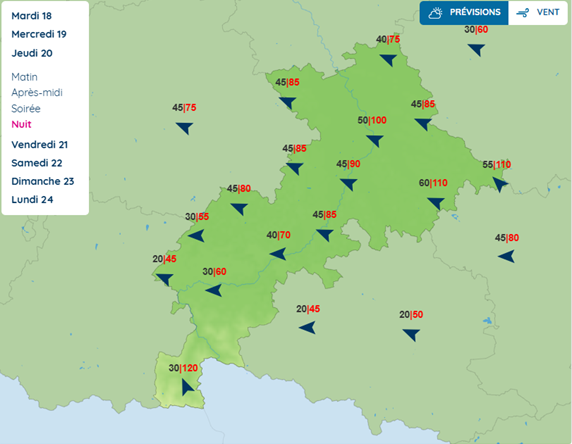Open Samedi 22 forecast periods
The width and height of the screenshot is (572, 444).
pos(37,163)
